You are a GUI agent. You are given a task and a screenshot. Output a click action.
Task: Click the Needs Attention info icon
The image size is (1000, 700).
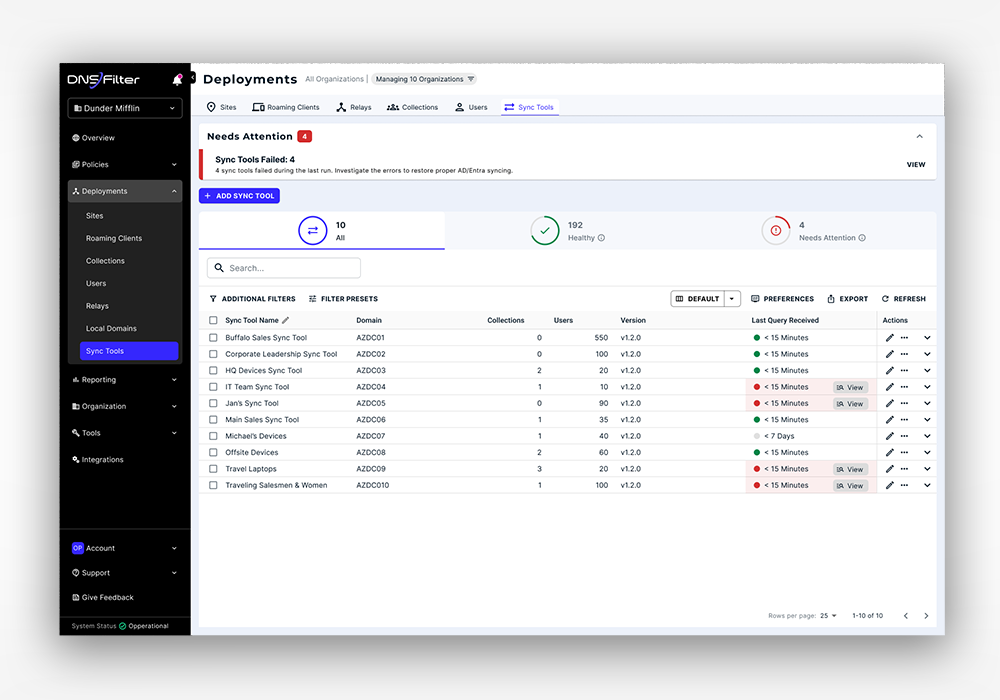pos(862,238)
